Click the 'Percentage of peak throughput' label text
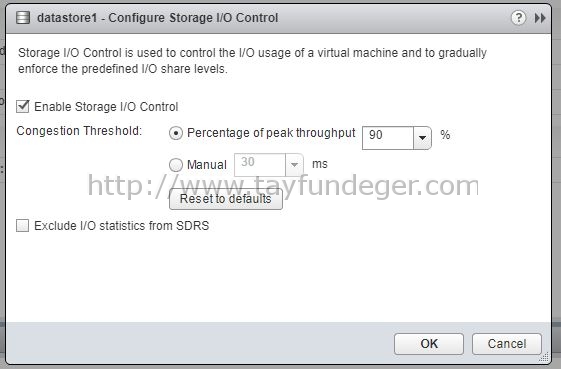561x369 pixels. 271,133
